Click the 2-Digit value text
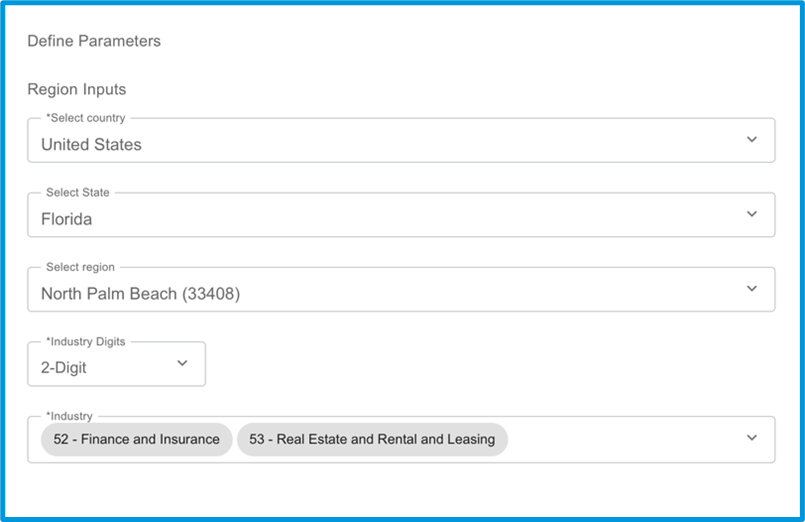 [64, 368]
